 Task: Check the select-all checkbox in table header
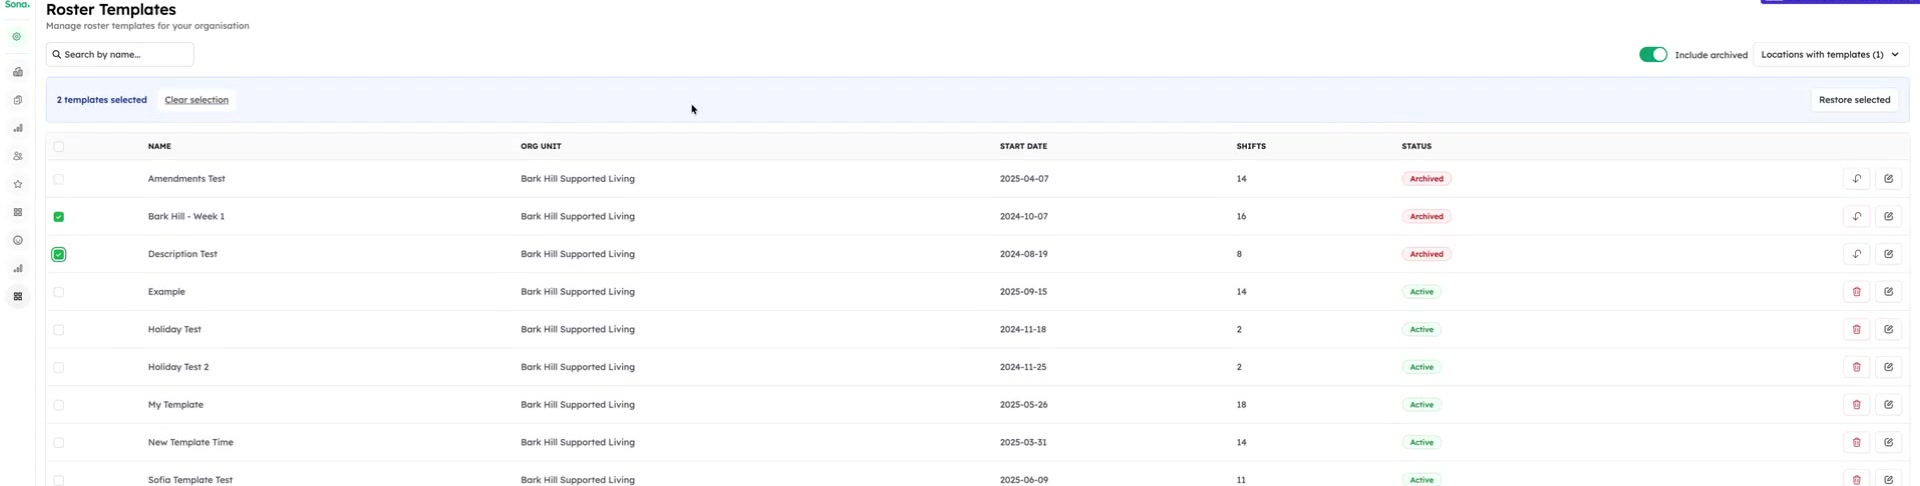tap(59, 146)
